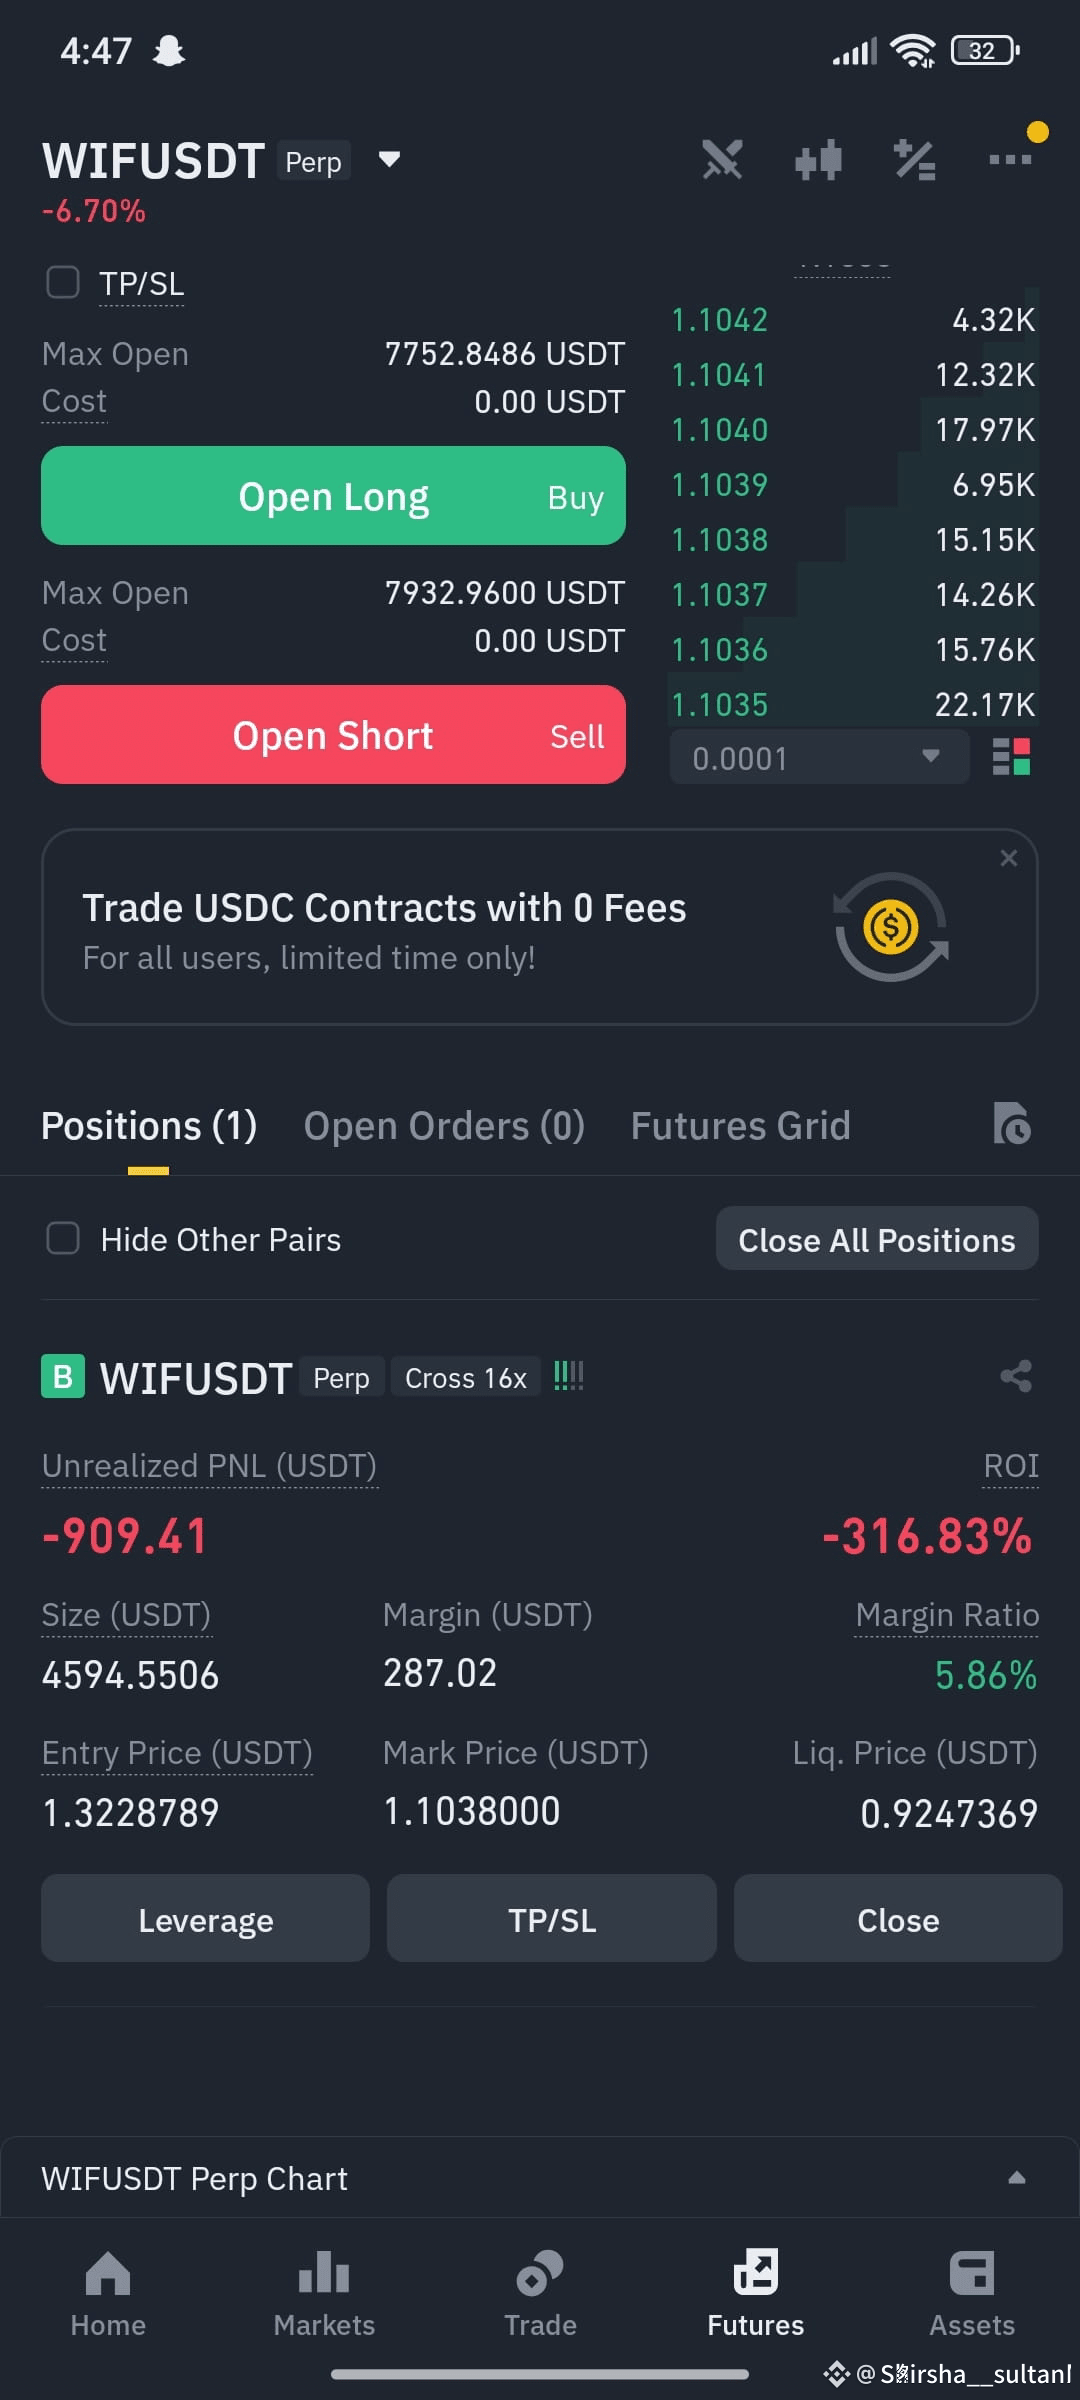Expand the WIFUSDT Perp Chart panel
This screenshot has height=2400, width=1080.
[x=540, y=2178]
